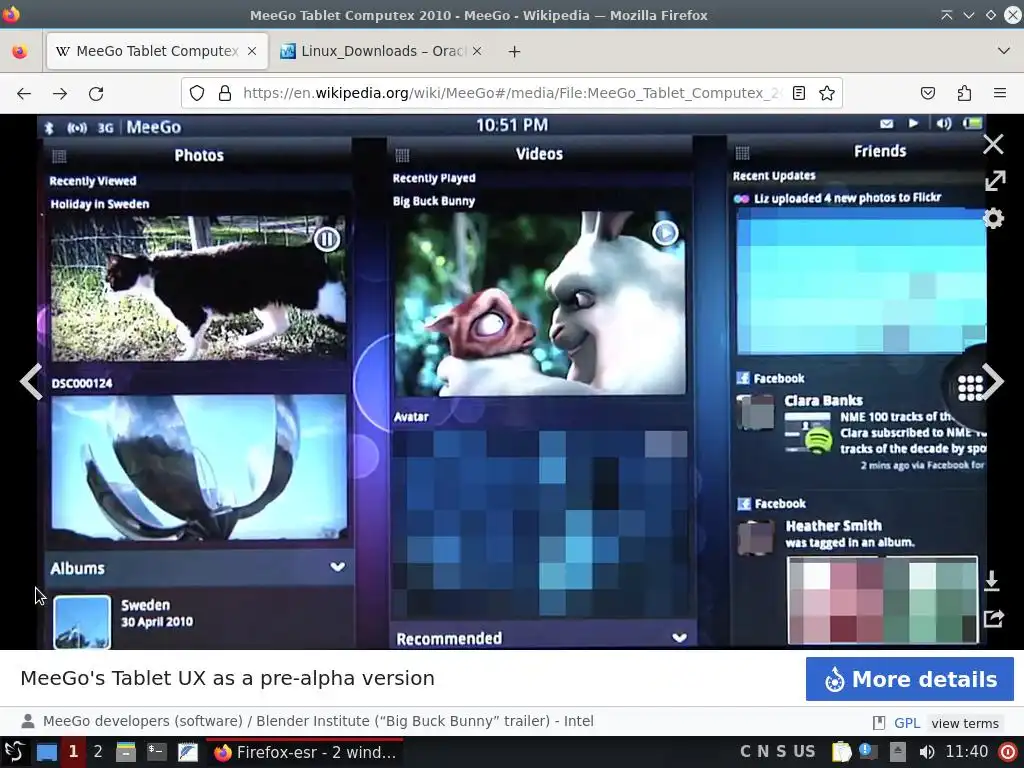Close the MeeGo Tablet Computex tab
The image size is (1024, 768).
click(252, 51)
